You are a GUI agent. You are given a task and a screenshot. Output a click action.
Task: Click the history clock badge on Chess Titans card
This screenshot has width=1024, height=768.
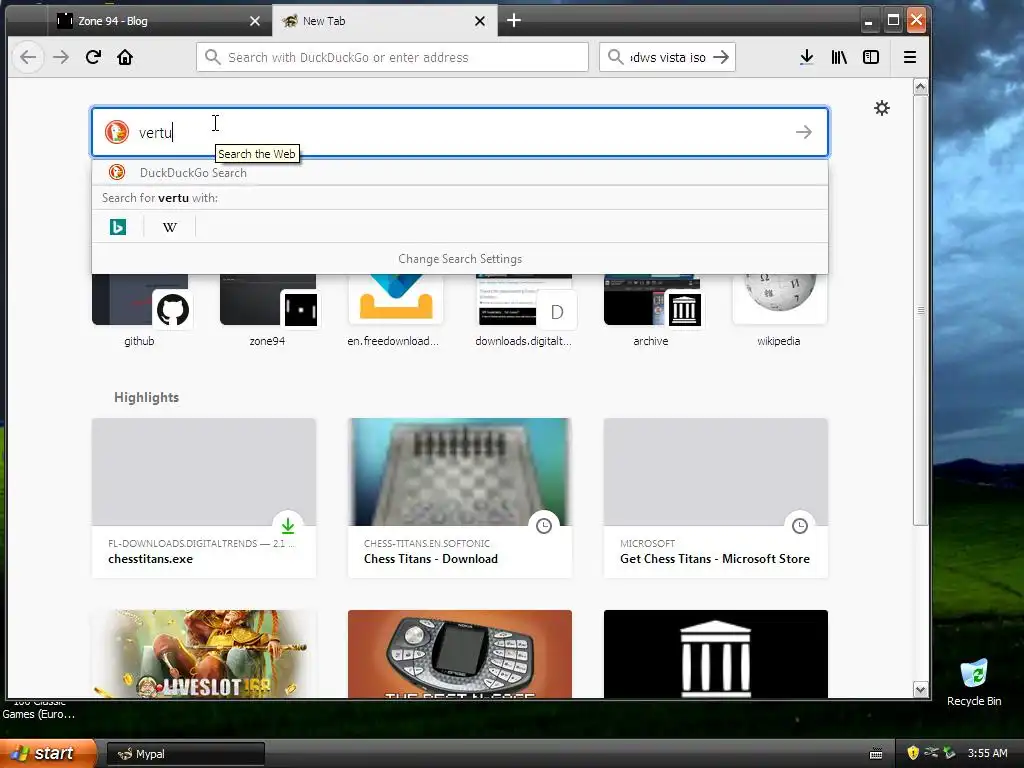(x=544, y=525)
